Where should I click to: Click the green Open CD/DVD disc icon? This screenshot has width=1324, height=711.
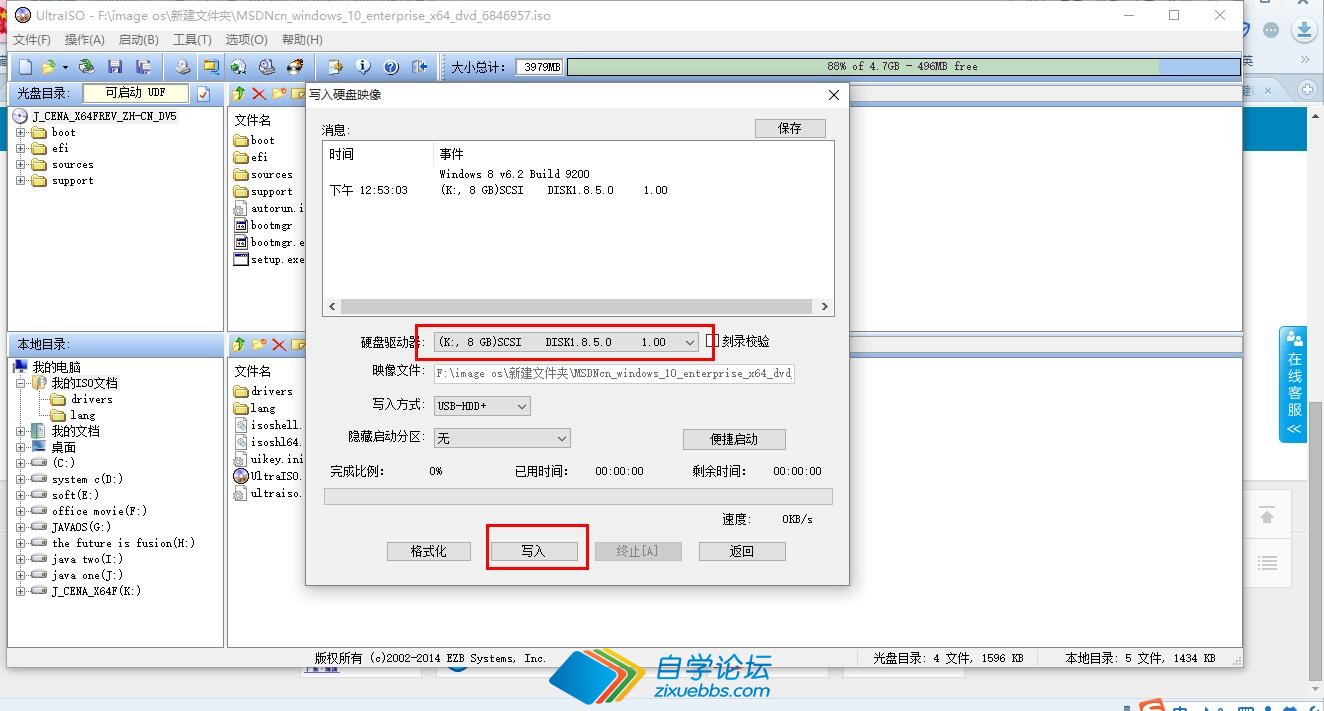point(87,67)
